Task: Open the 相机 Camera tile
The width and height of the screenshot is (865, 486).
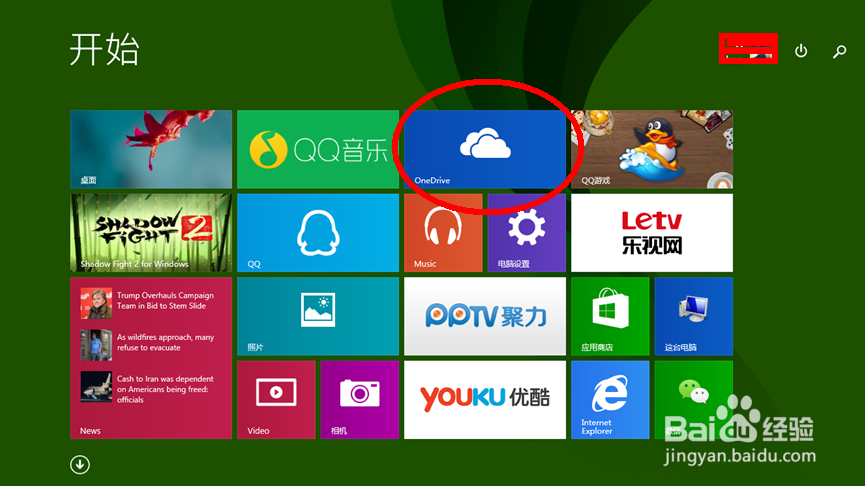Action: [360, 400]
